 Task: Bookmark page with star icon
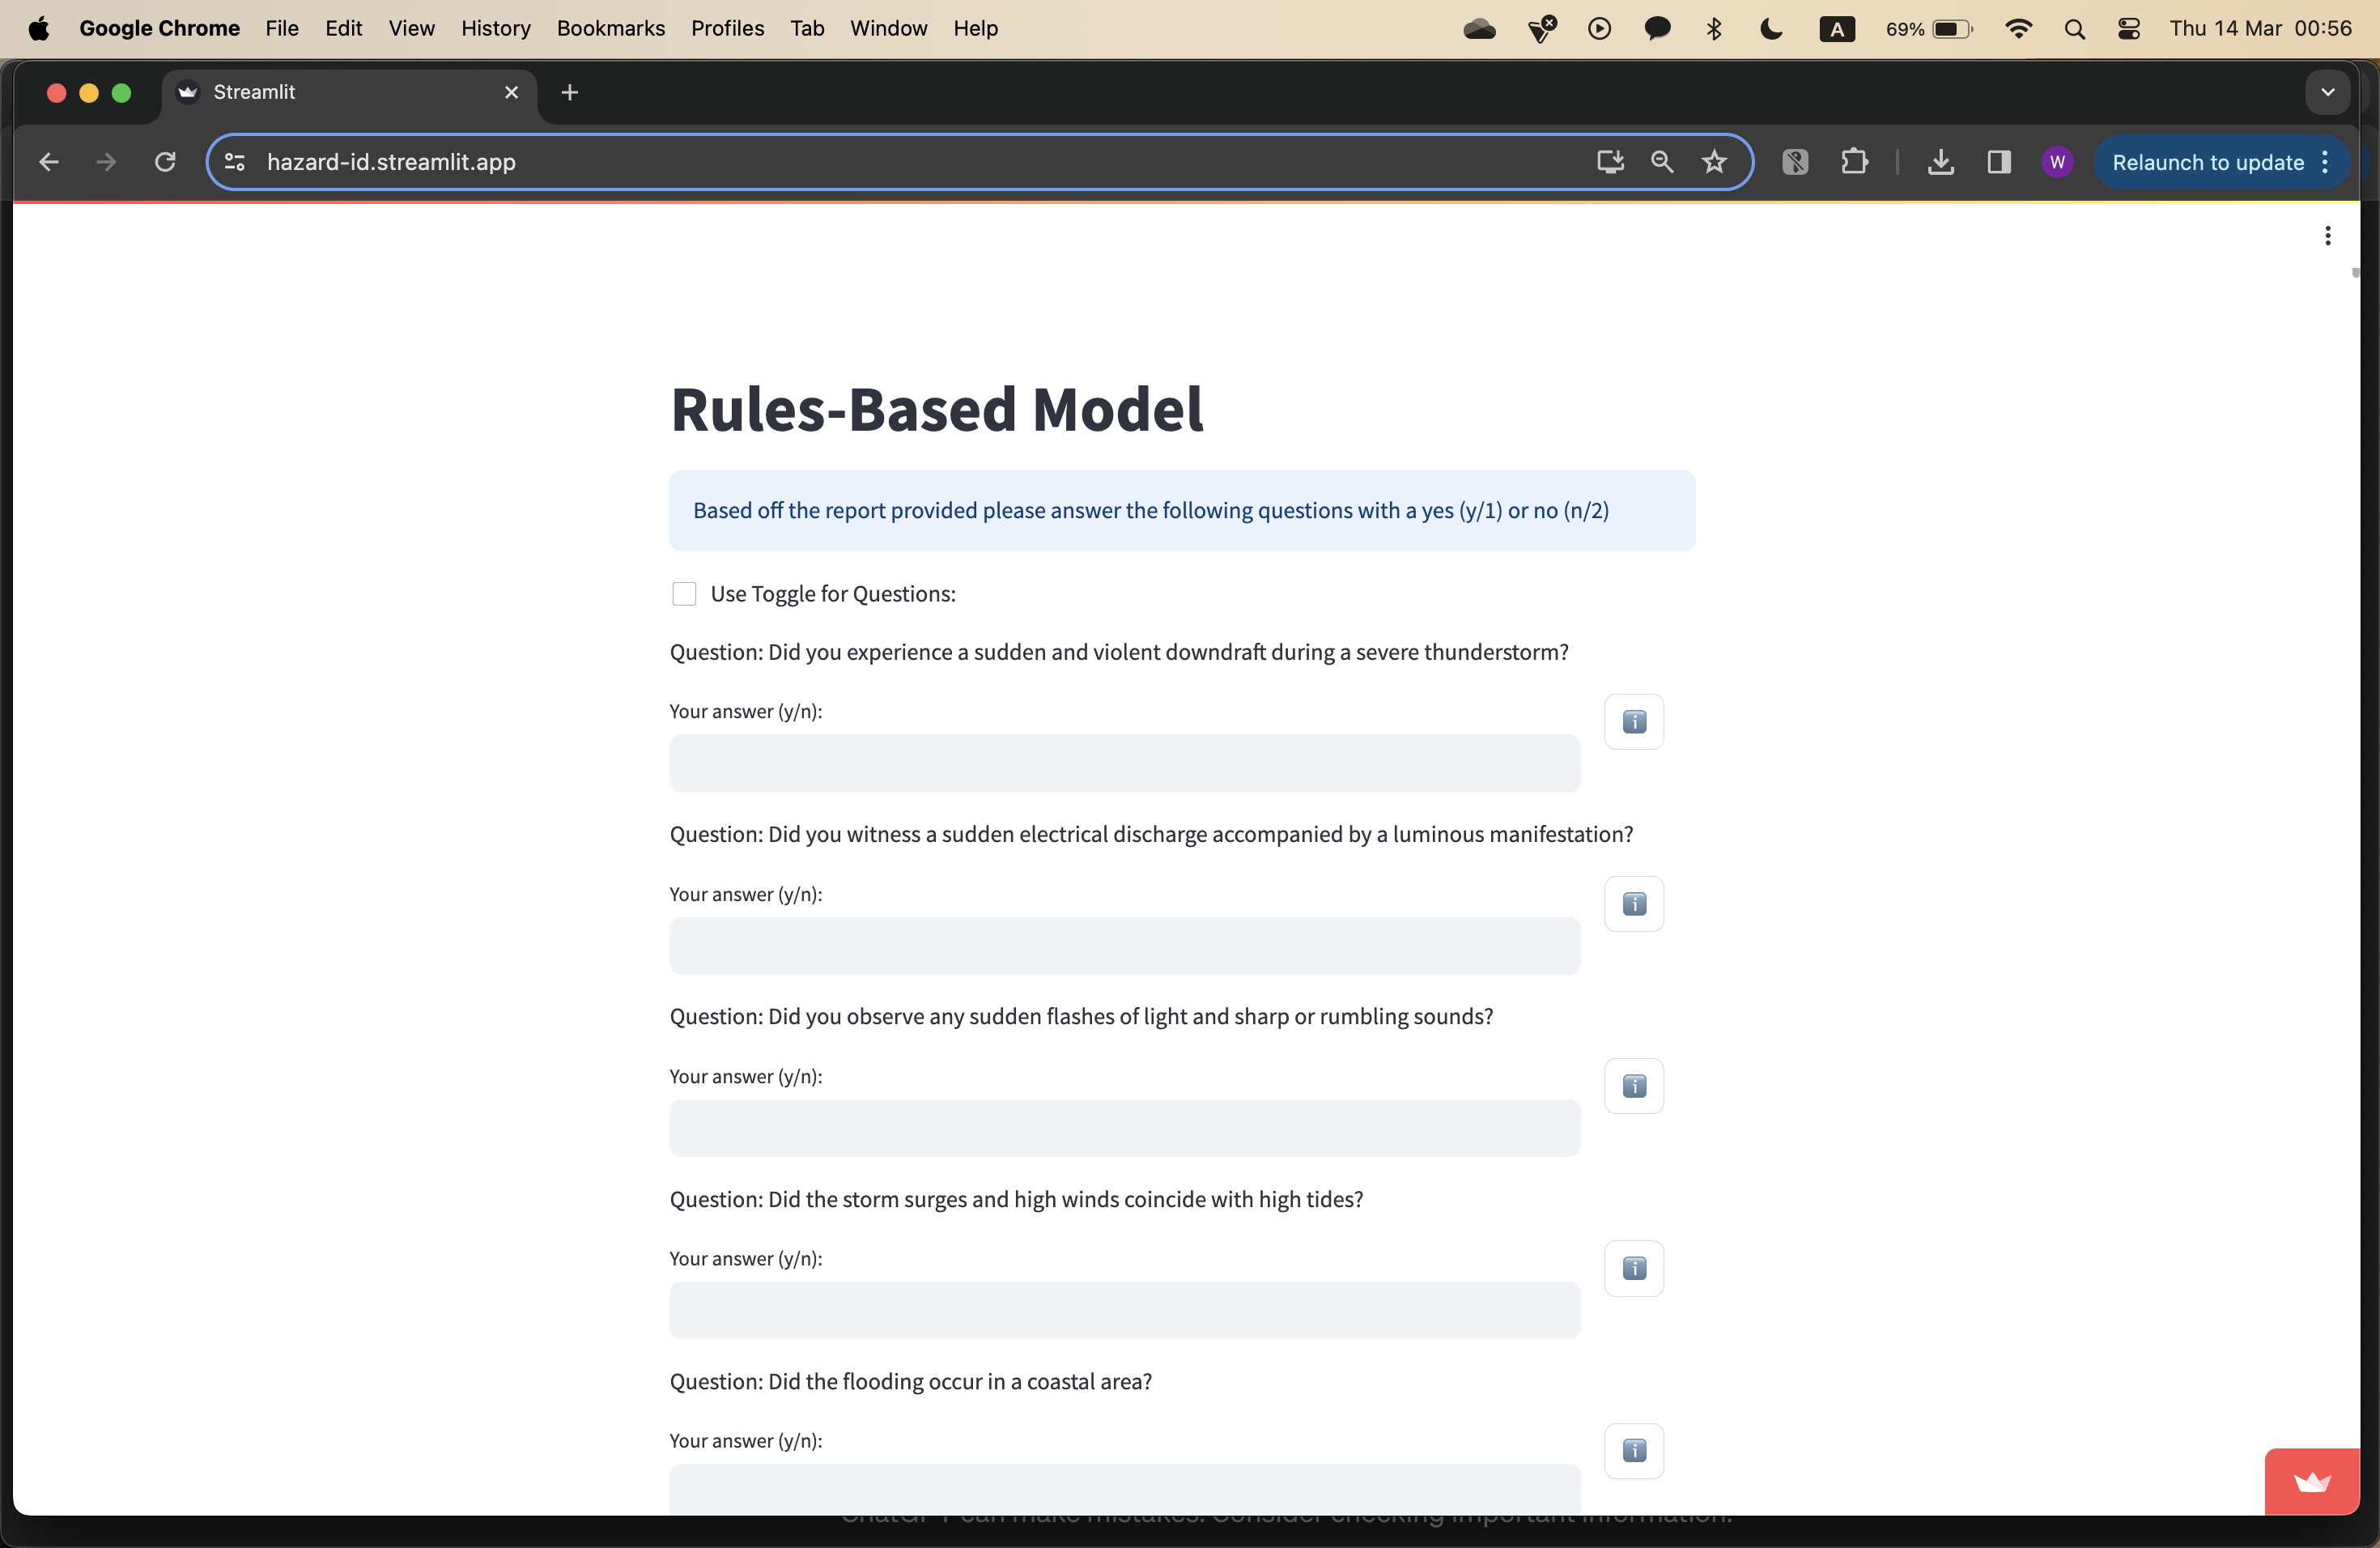coord(1714,162)
